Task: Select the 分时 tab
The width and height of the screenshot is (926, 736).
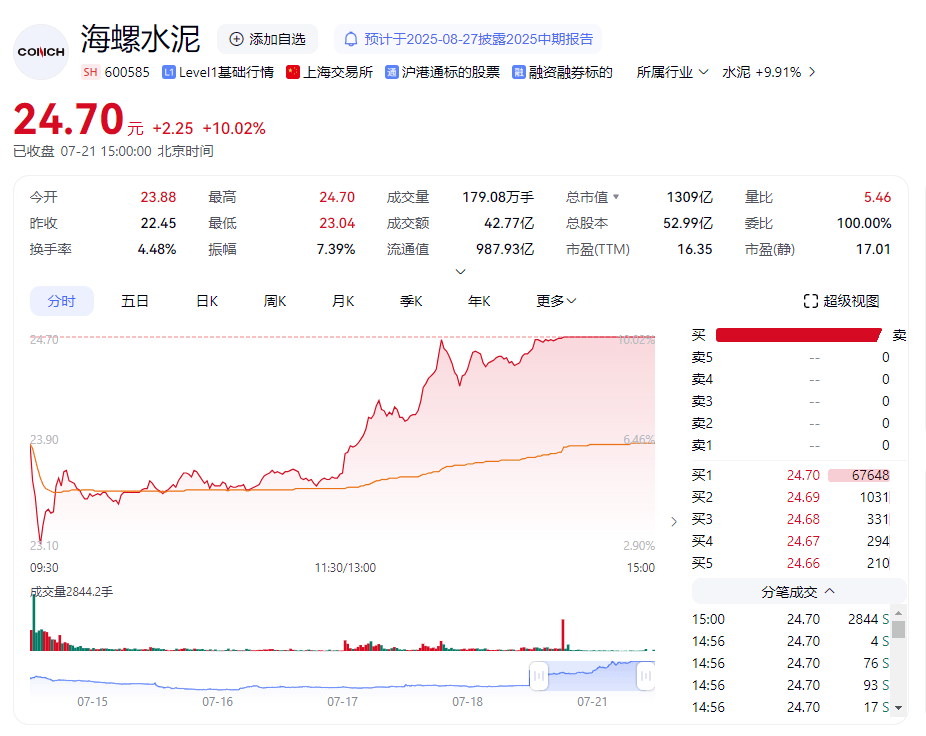Action: [x=61, y=301]
